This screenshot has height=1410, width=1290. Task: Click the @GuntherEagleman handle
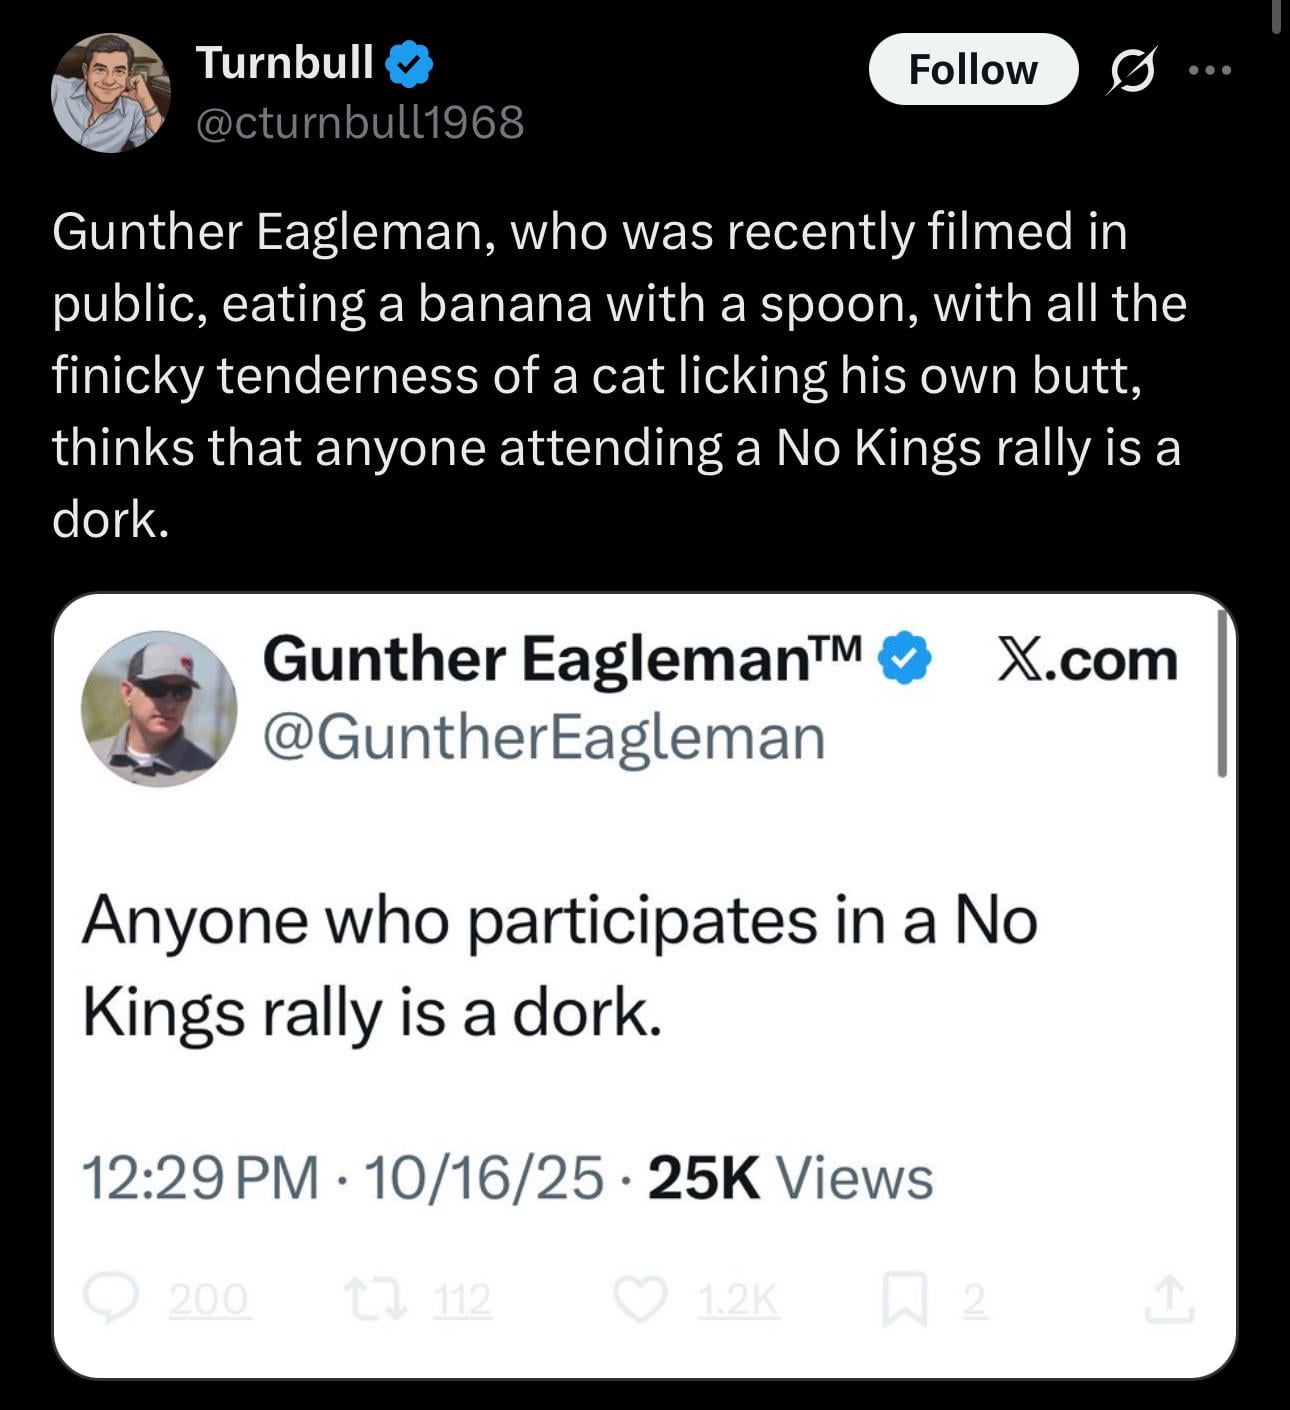[x=544, y=737]
